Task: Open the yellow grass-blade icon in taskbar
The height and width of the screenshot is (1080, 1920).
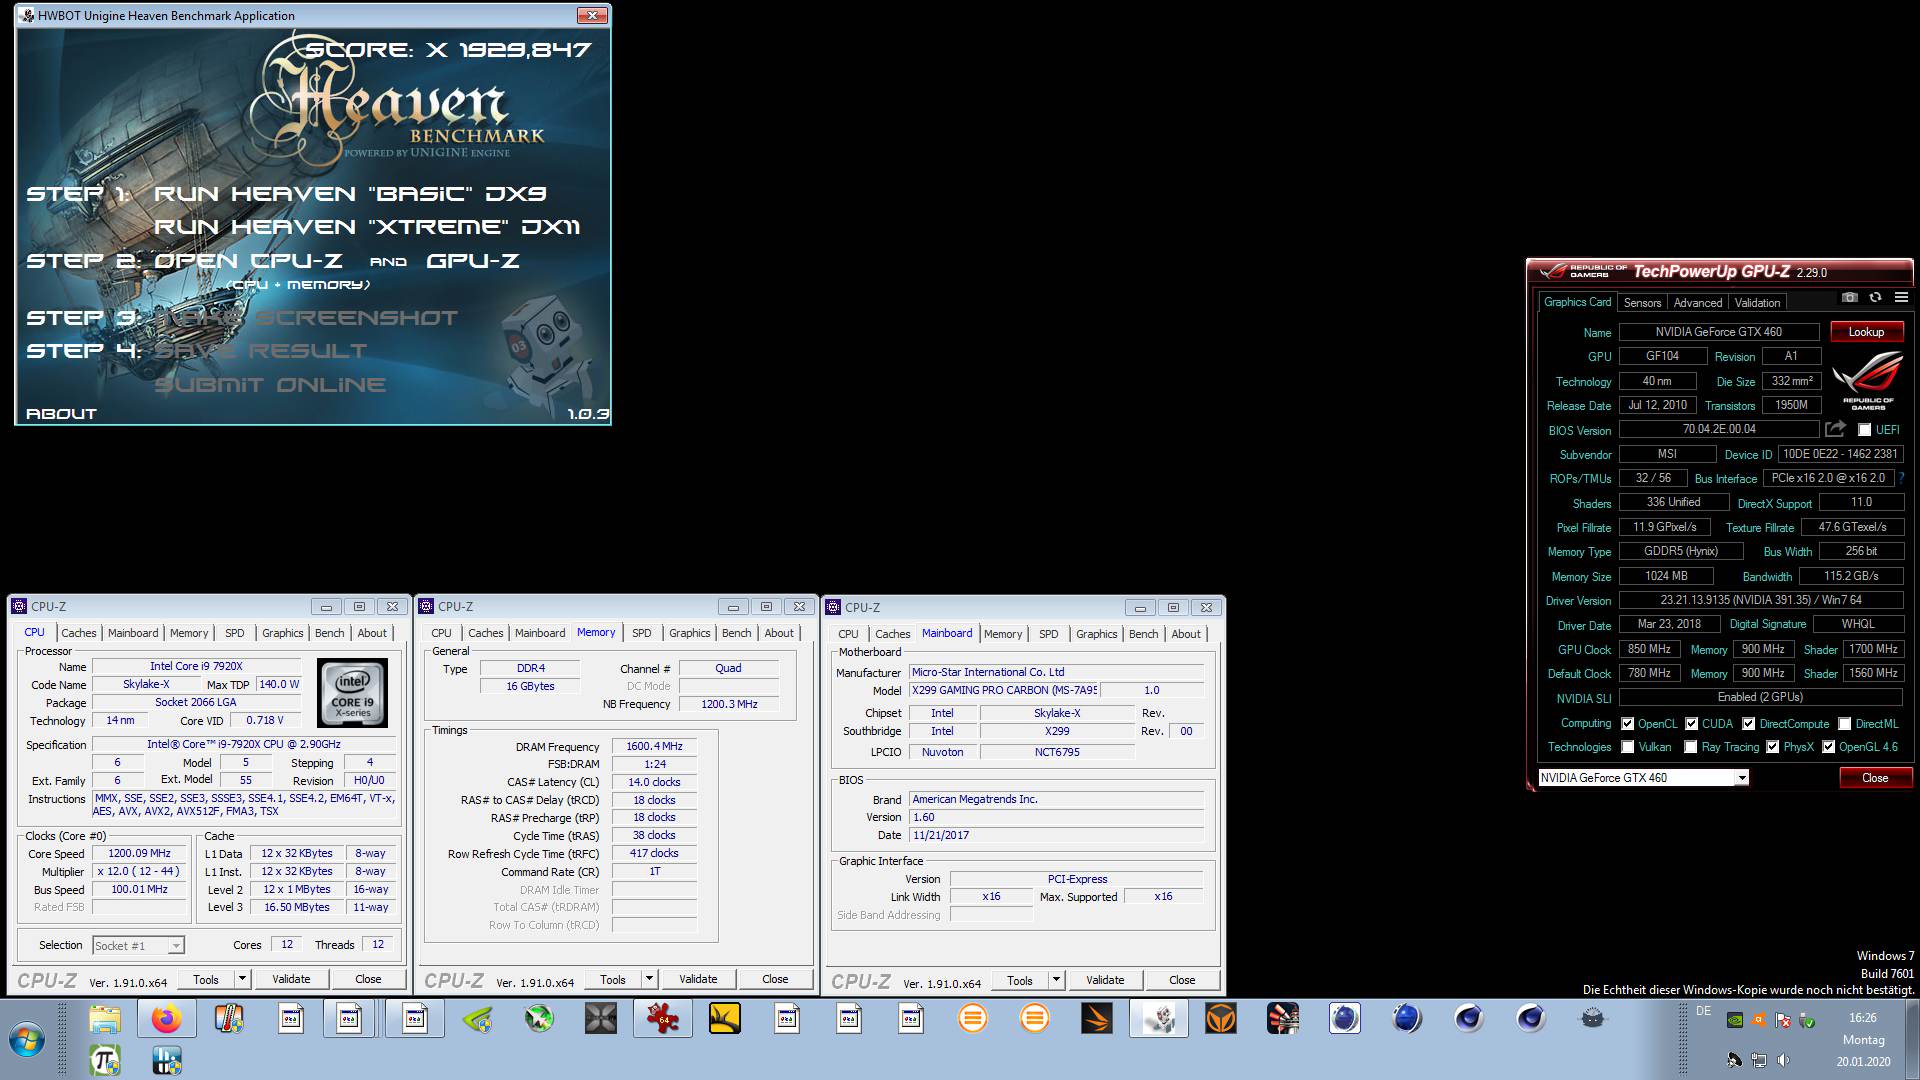Action: [x=725, y=1019]
